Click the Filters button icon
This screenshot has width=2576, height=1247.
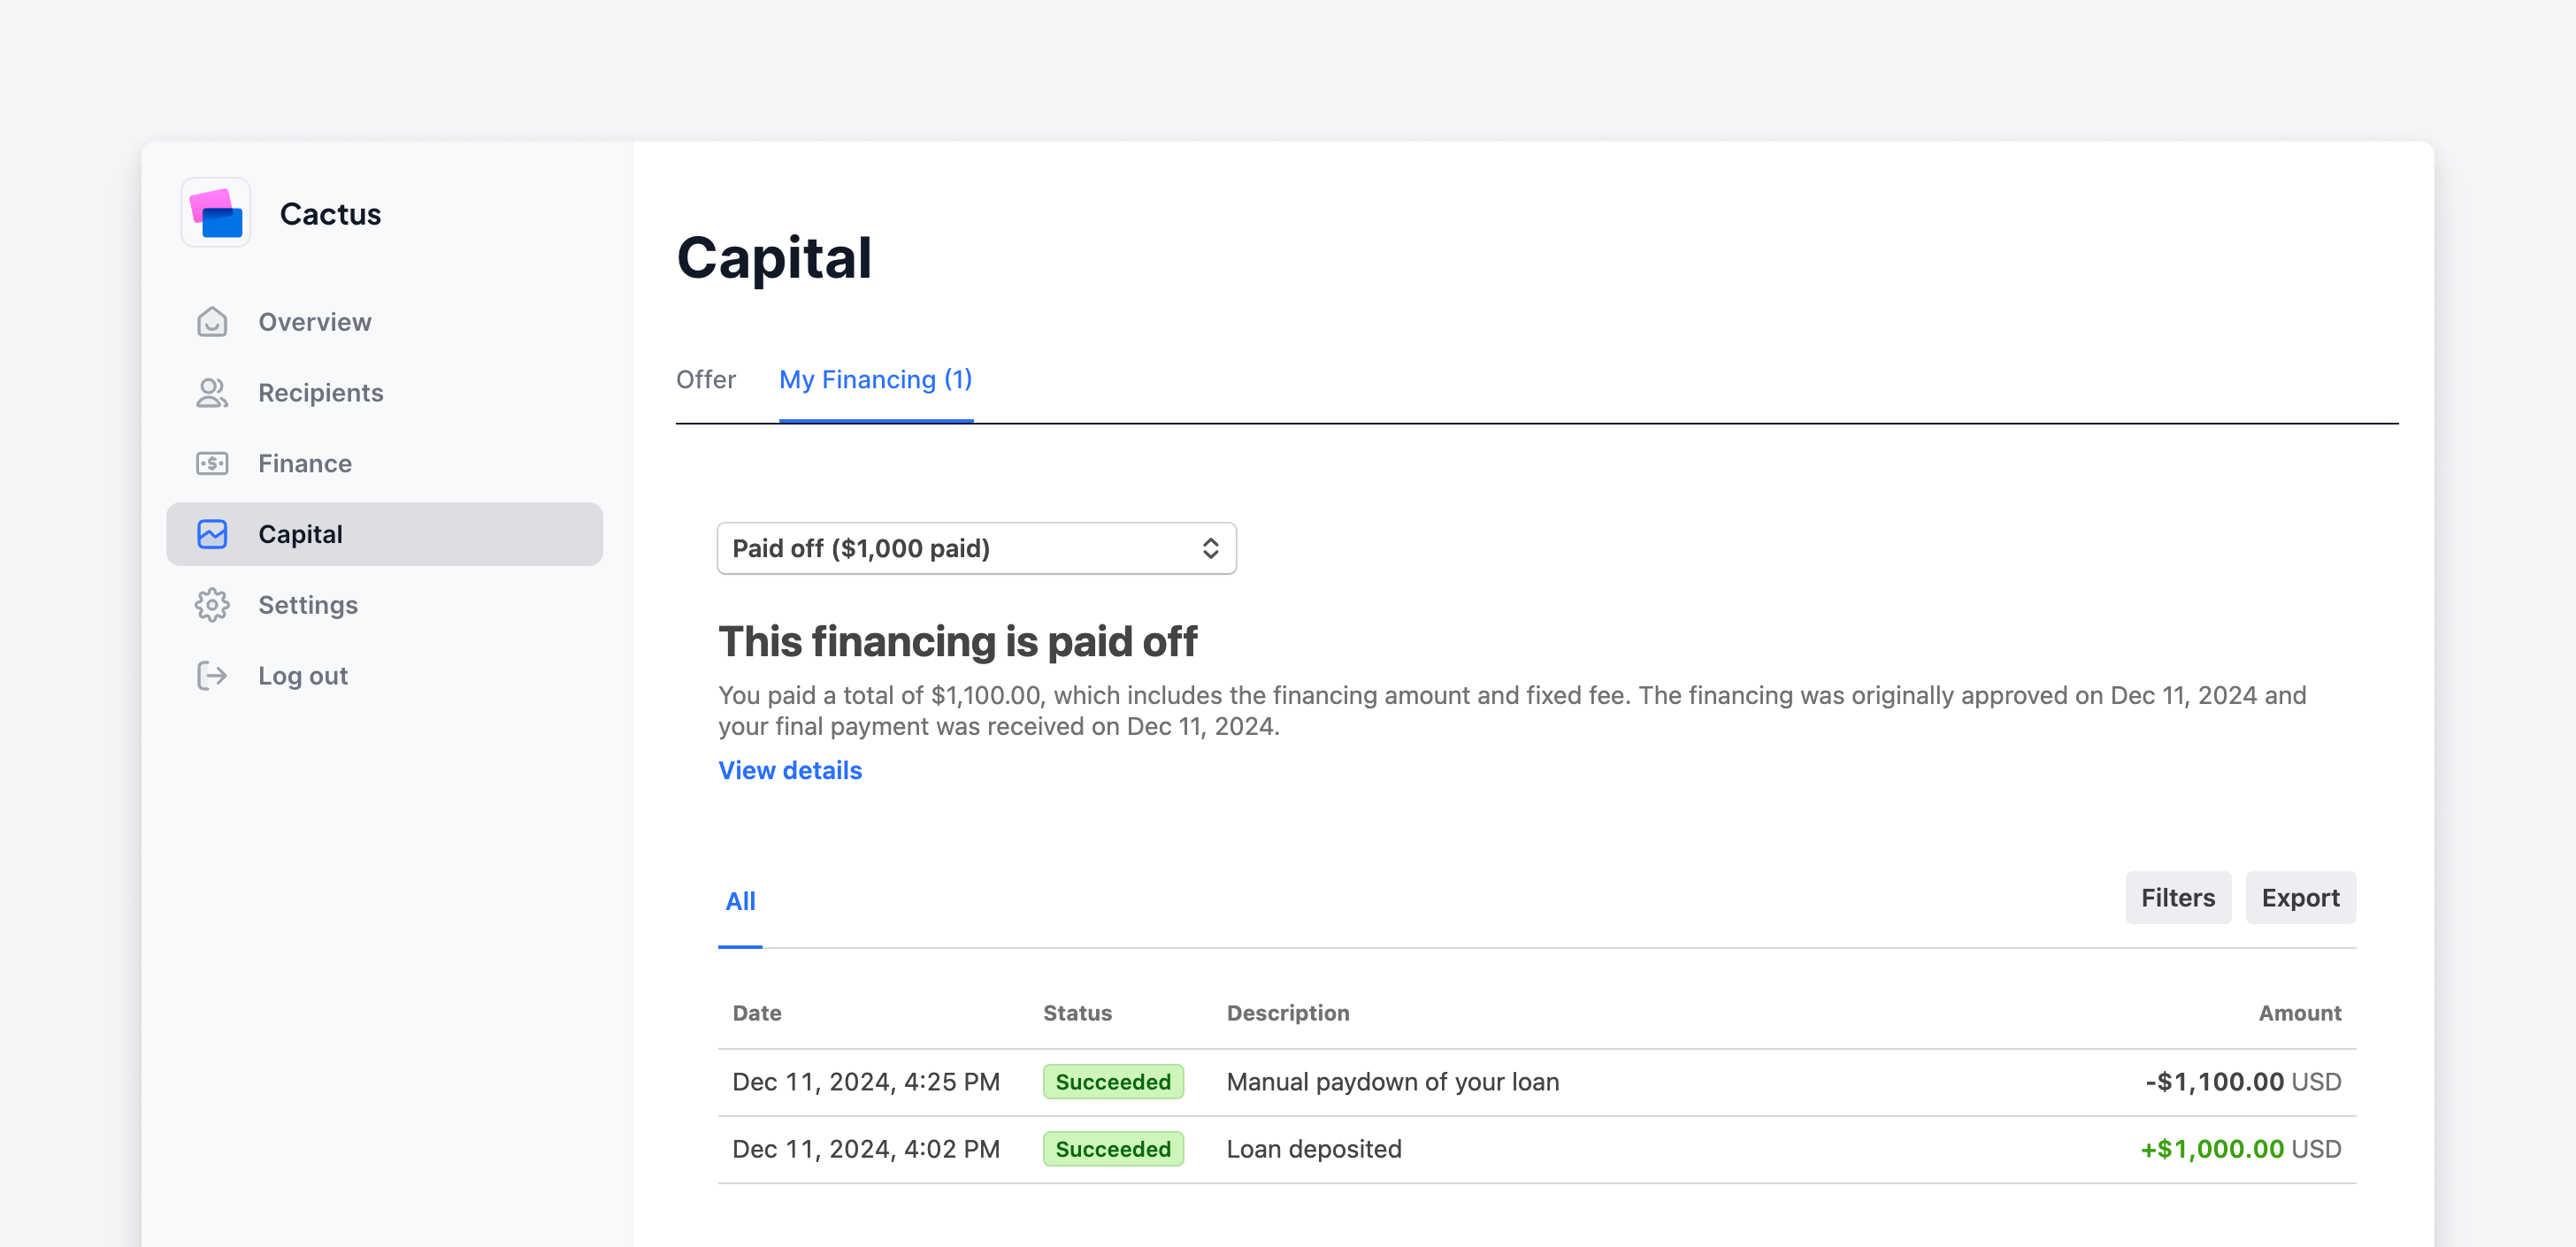(x=2179, y=897)
